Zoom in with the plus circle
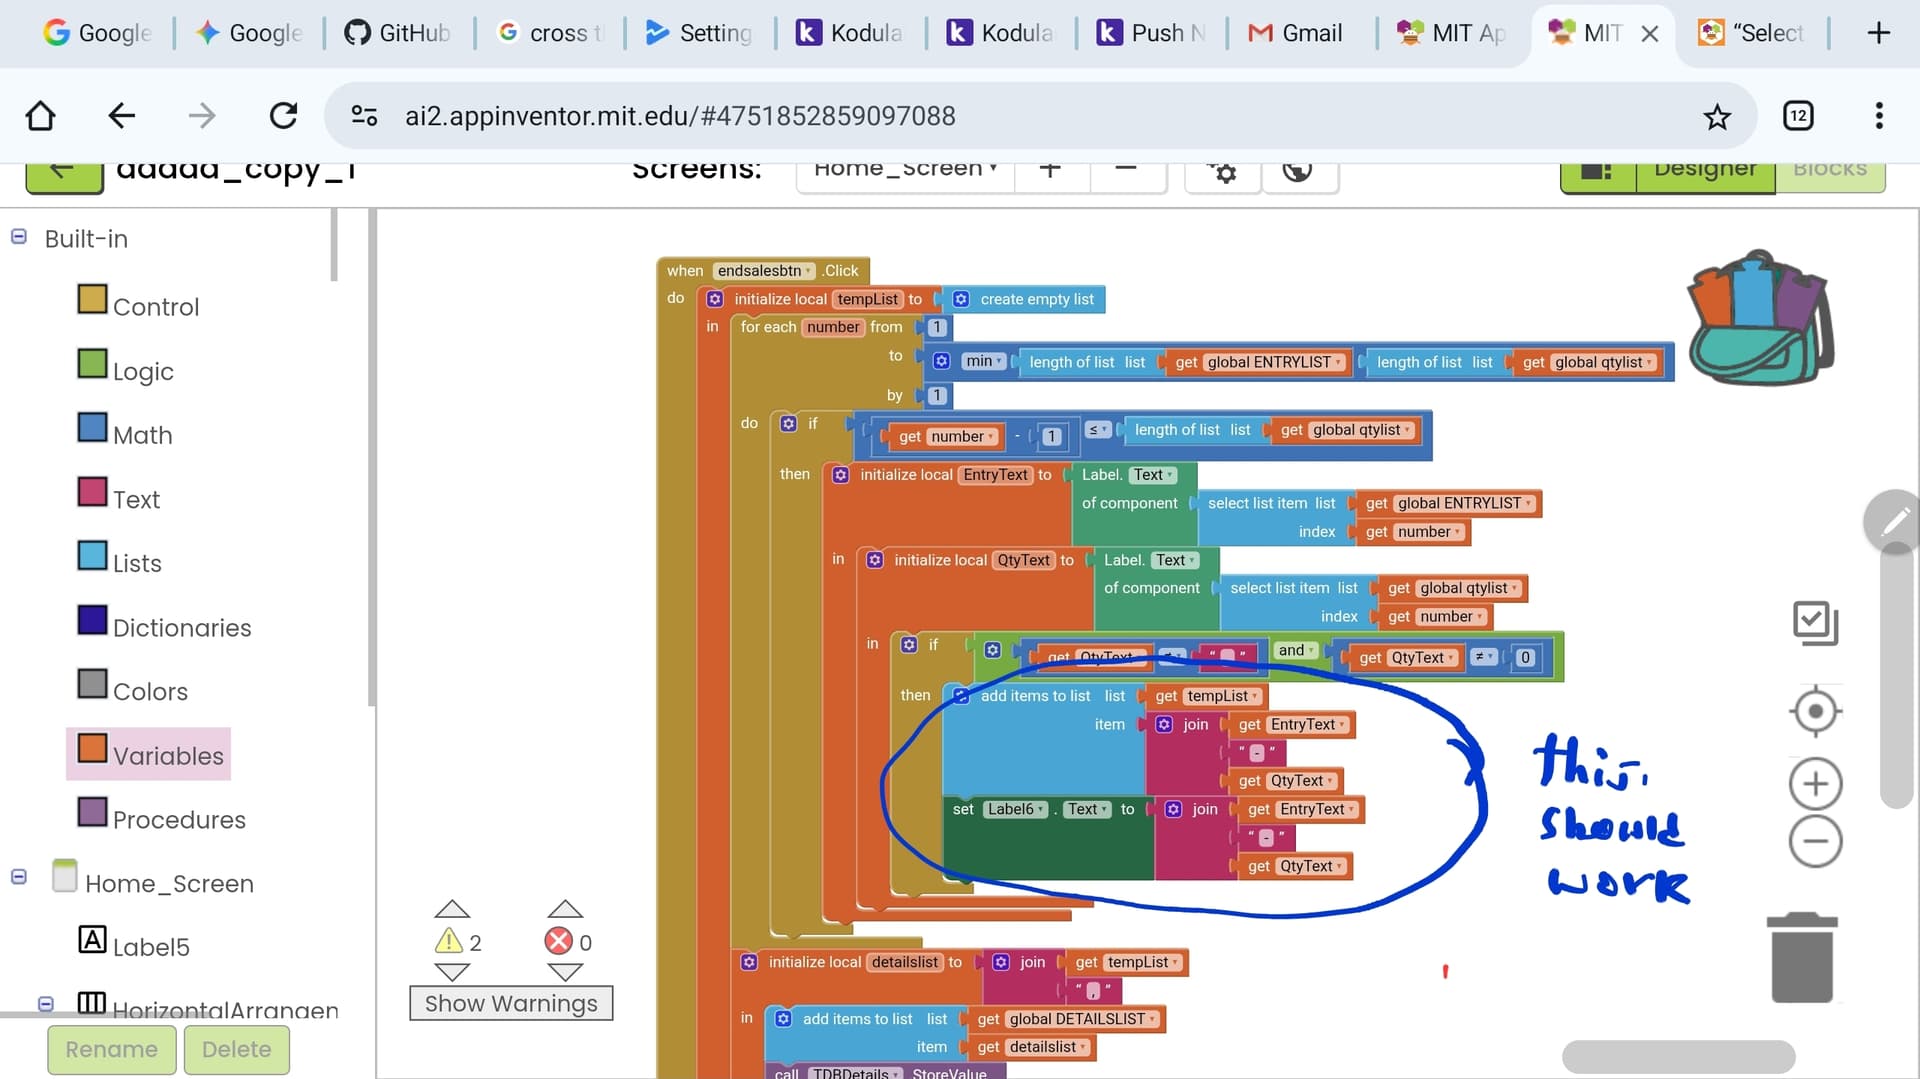The height and width of the screenshot is (1079, 1920). coord(1815,784)
